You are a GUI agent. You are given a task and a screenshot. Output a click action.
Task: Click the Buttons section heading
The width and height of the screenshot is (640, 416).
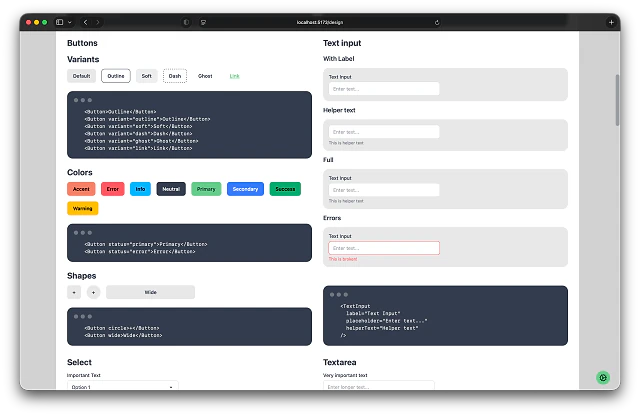tap(82, 43)
